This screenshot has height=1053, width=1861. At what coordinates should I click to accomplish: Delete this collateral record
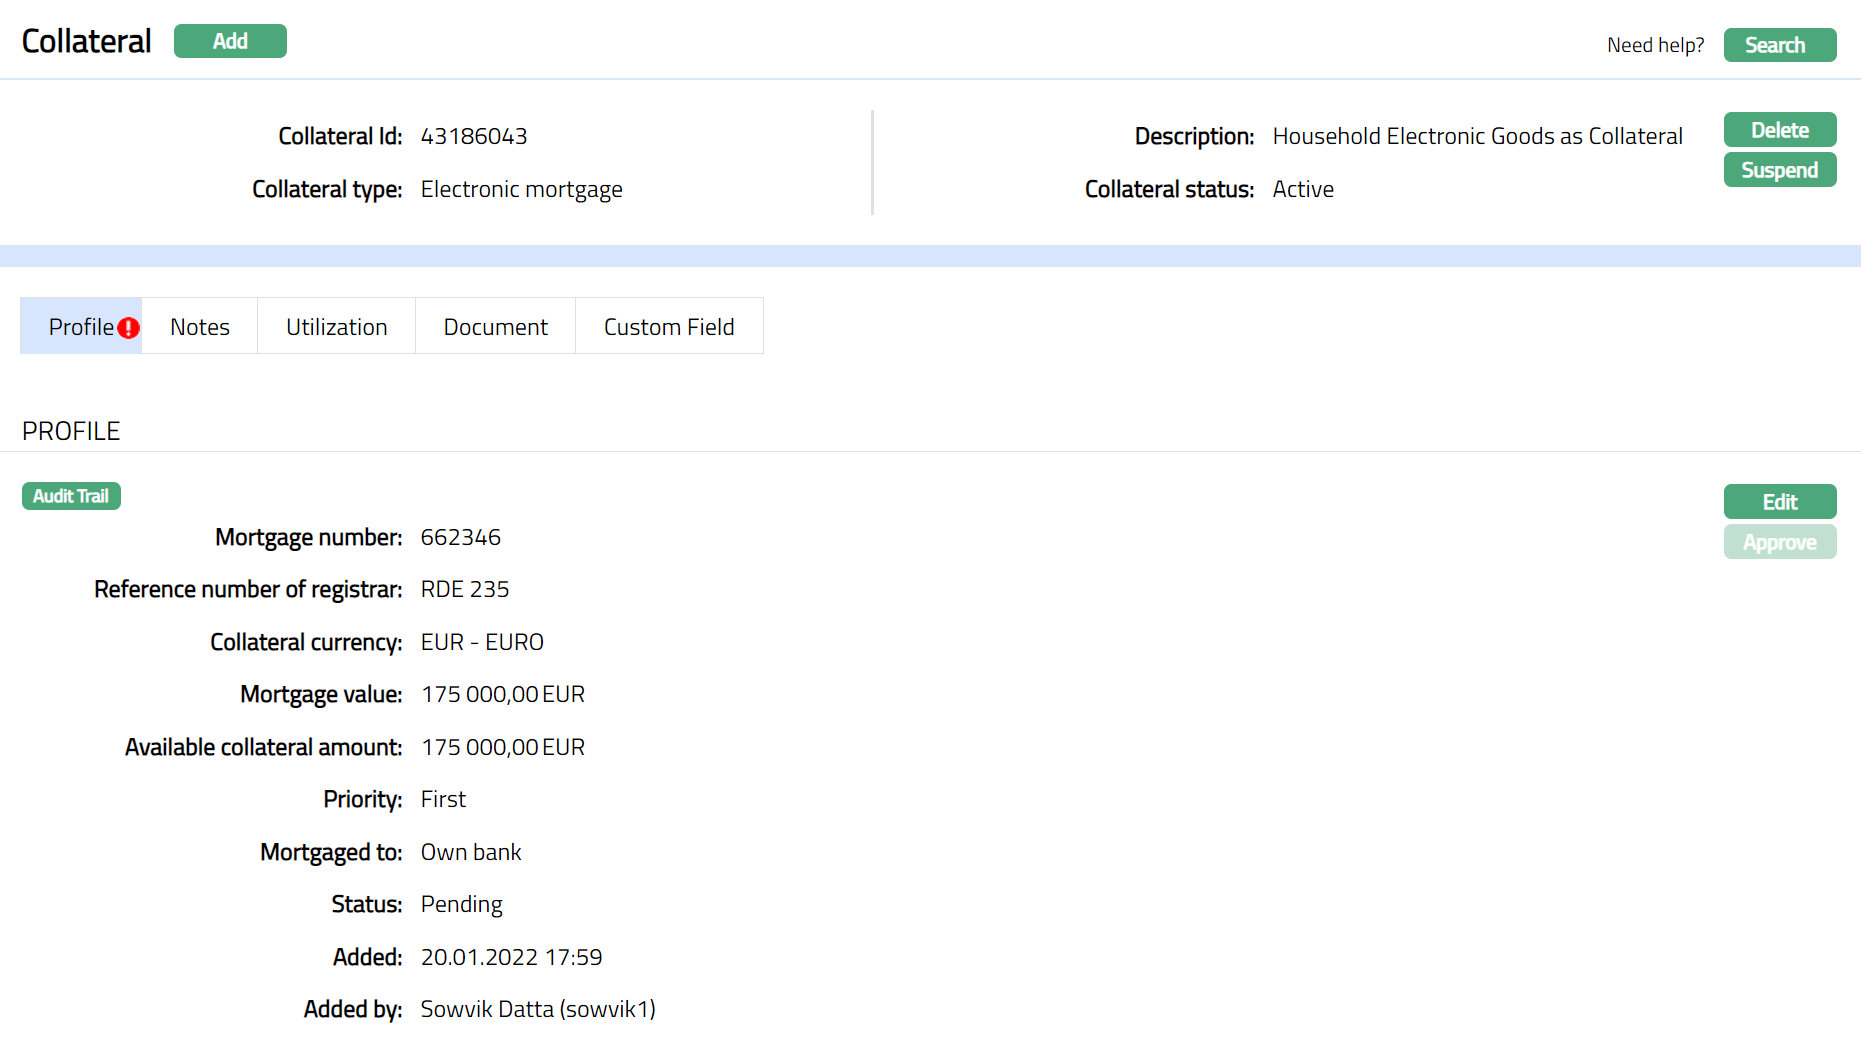[1779, 130]
